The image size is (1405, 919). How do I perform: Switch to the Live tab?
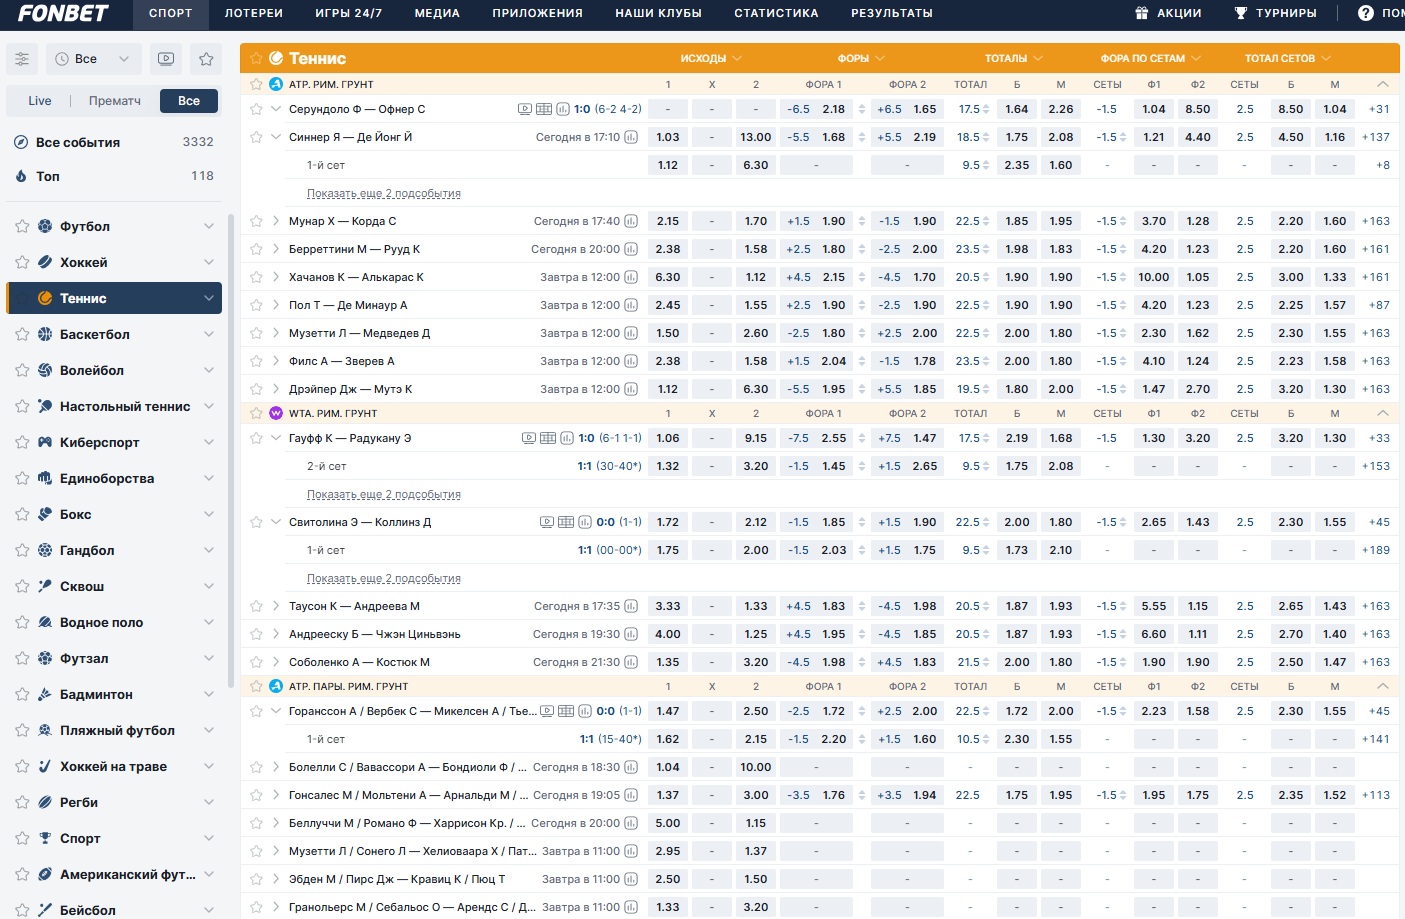pyautogui.click(x=40, y=101)
